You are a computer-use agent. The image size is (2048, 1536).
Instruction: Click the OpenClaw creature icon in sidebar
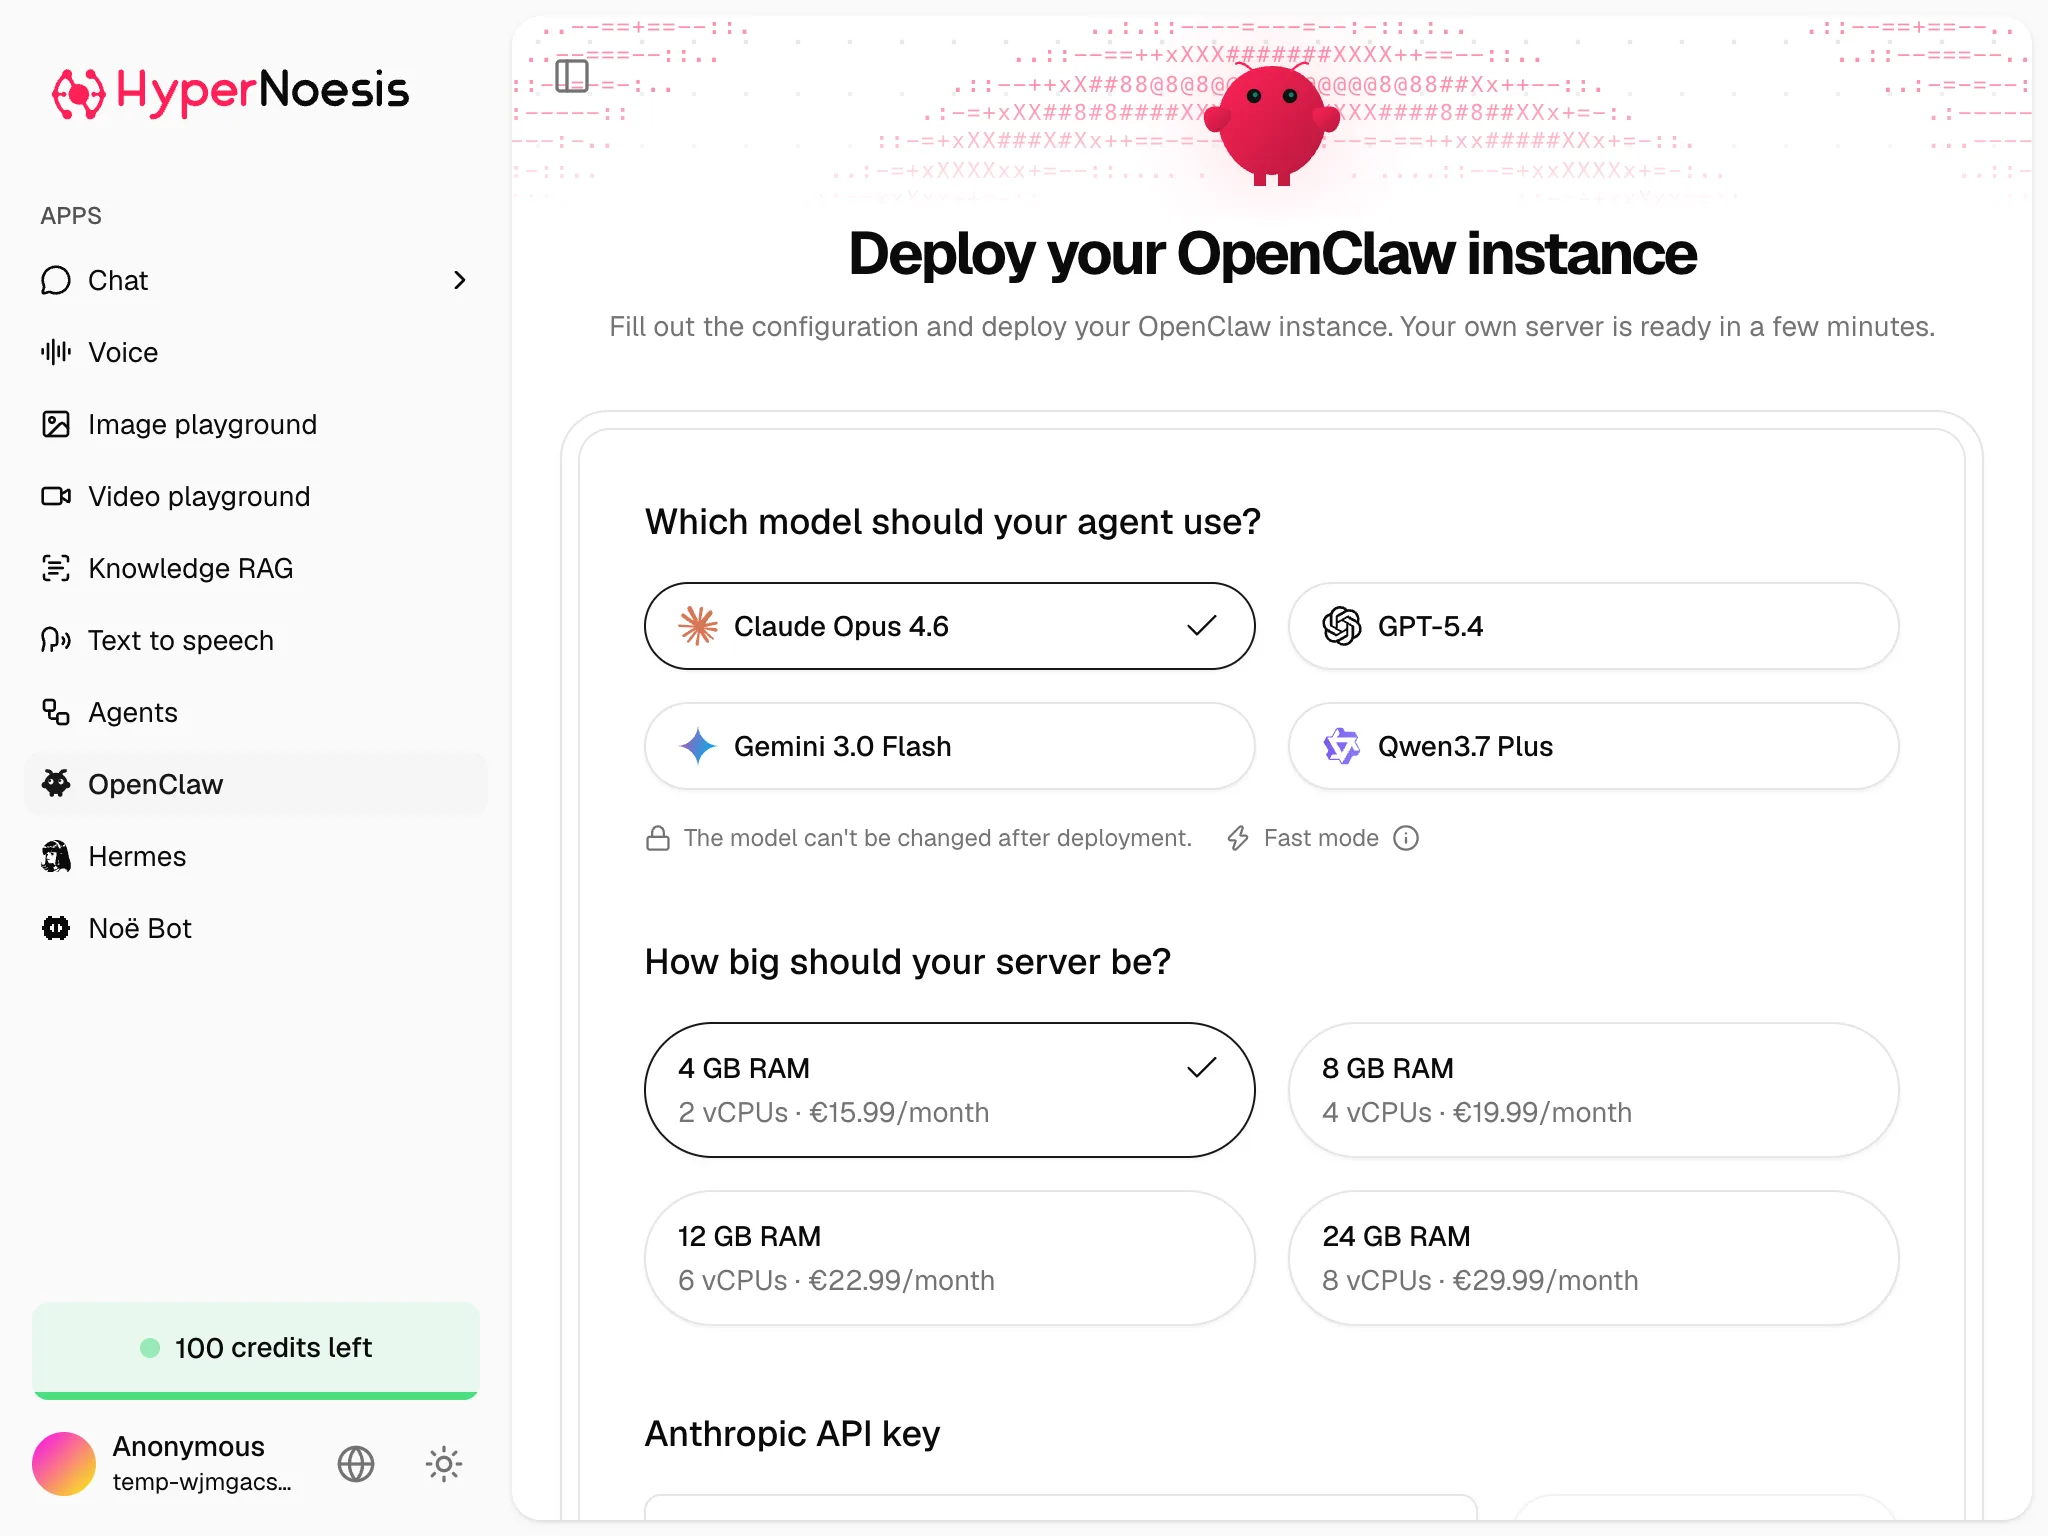pos(56,784)
